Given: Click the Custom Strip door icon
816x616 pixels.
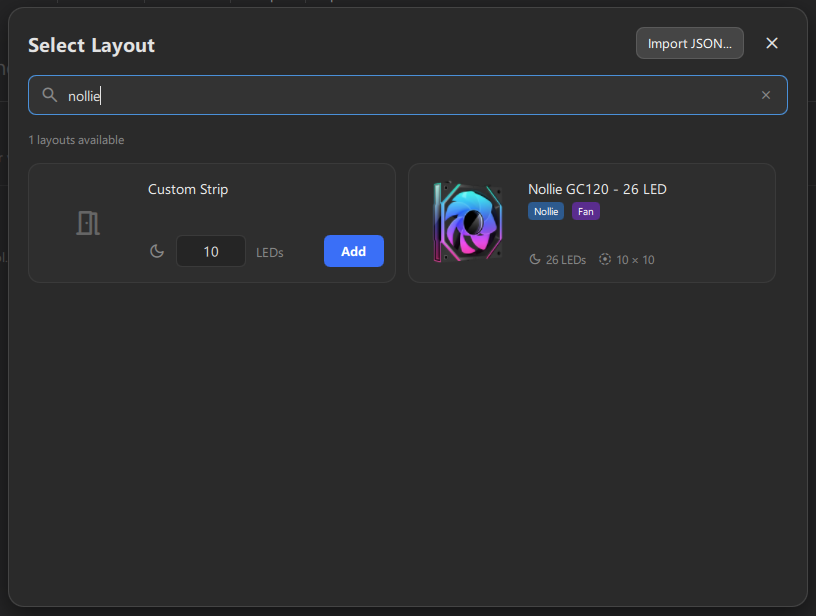Looking at the screenshot, I should (x=88, y=223).
